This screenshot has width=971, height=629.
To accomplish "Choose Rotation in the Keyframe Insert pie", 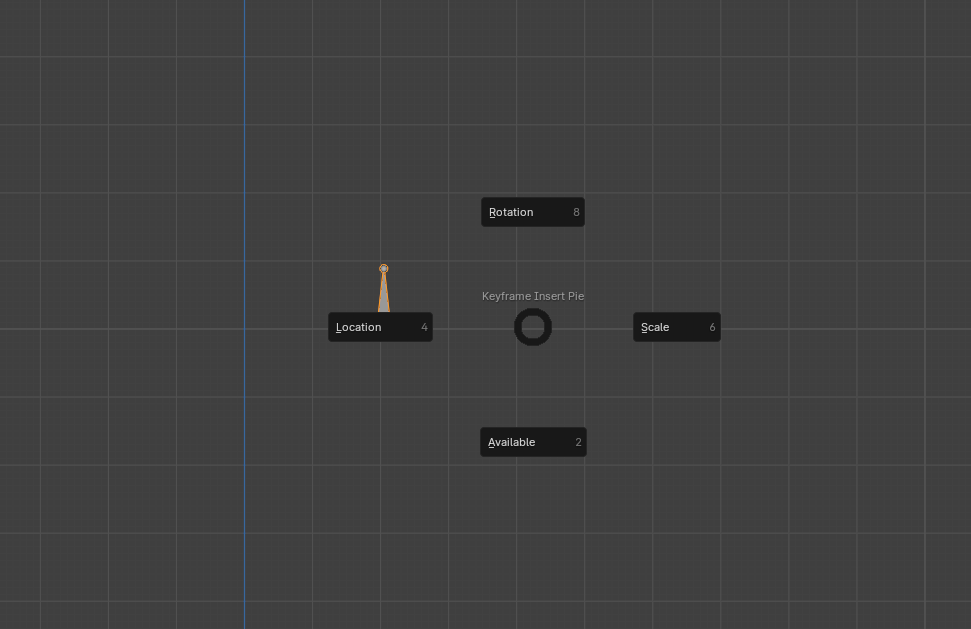I will (532, 212).
